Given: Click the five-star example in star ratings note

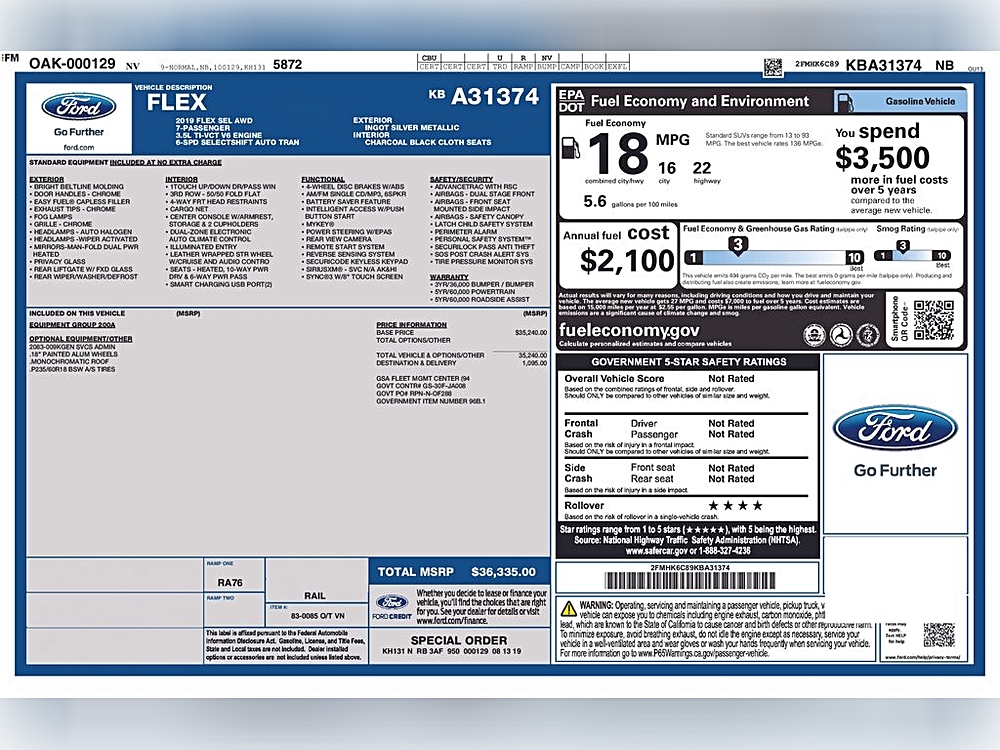Looking at the screenshot, I should pyautogui.click(x=703, y=530).
